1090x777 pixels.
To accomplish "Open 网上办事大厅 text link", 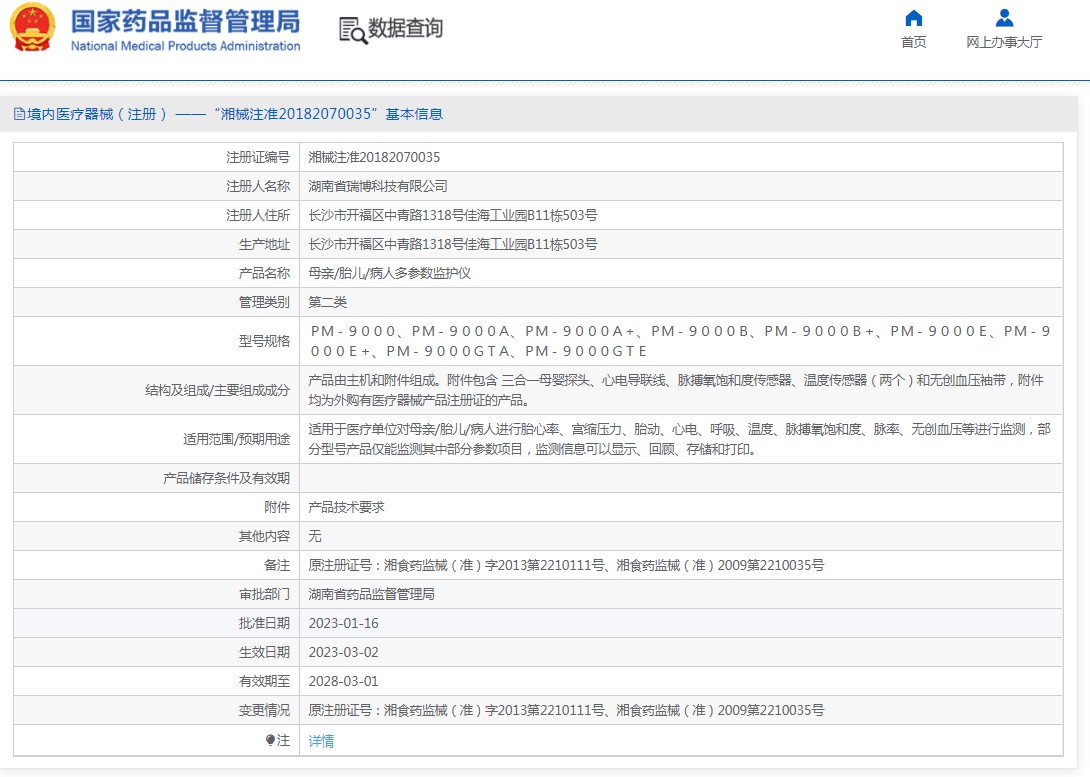I will (1004, 42).
